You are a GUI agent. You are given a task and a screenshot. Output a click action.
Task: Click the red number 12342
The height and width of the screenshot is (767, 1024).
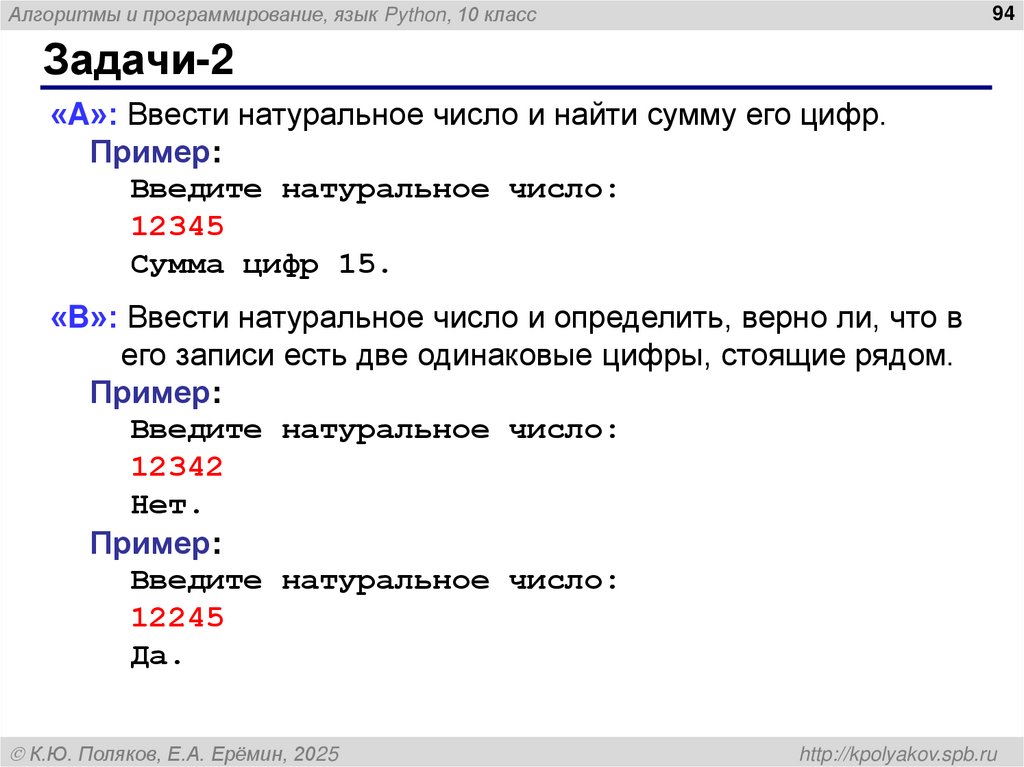(x=177, y=467)
